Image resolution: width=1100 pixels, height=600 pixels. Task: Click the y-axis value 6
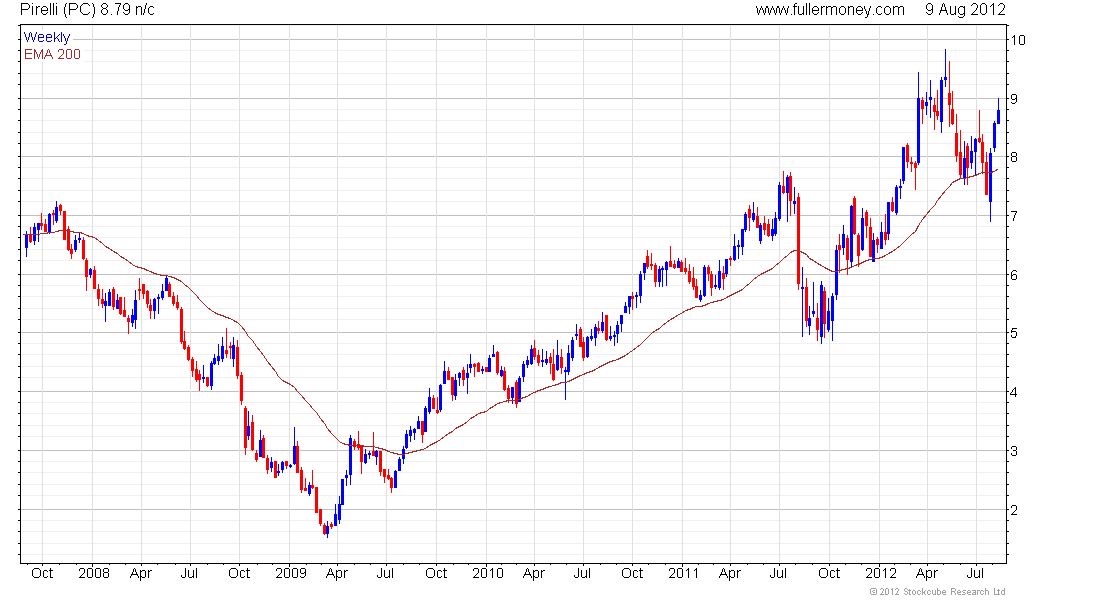tap(1014, 275)
